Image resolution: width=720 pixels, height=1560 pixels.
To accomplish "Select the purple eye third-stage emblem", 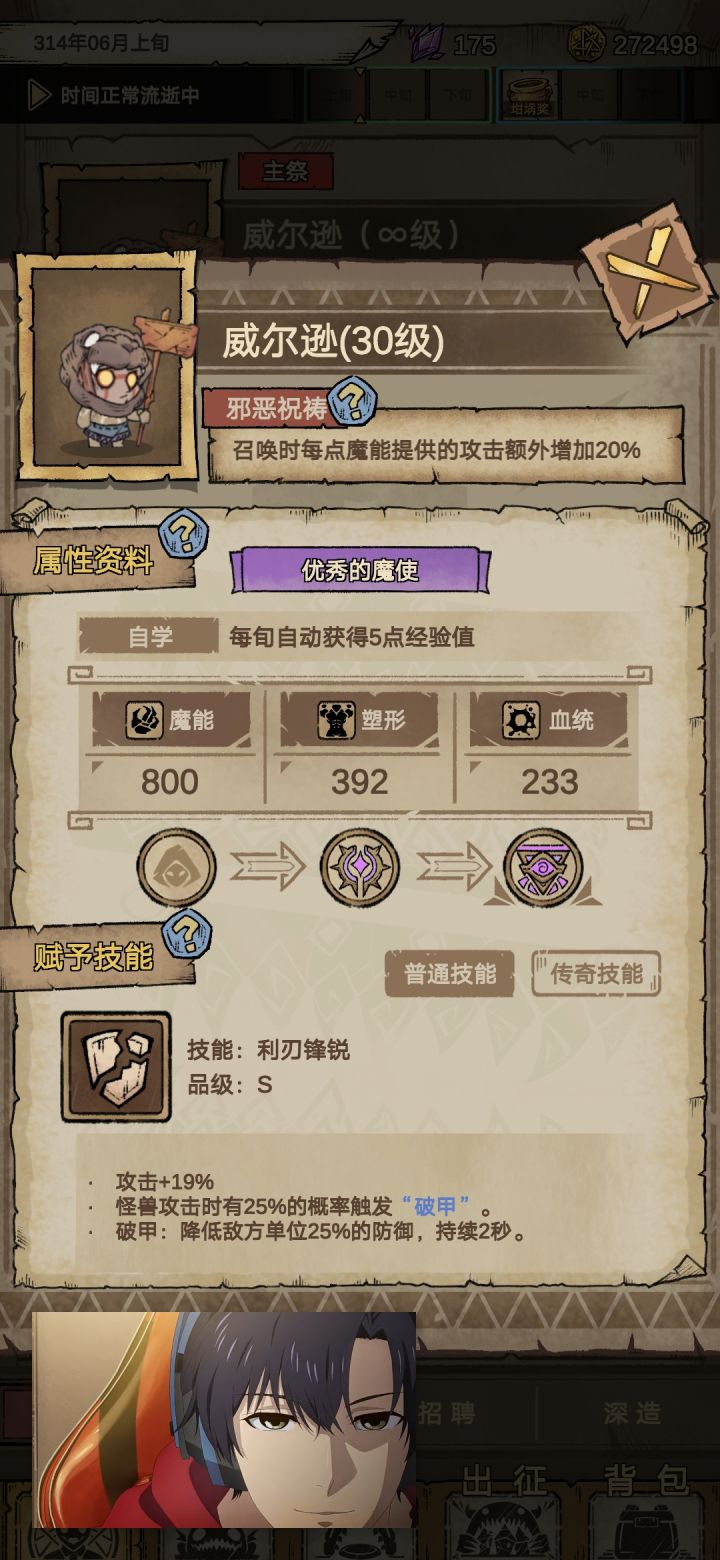I will (x=543, y=867).
